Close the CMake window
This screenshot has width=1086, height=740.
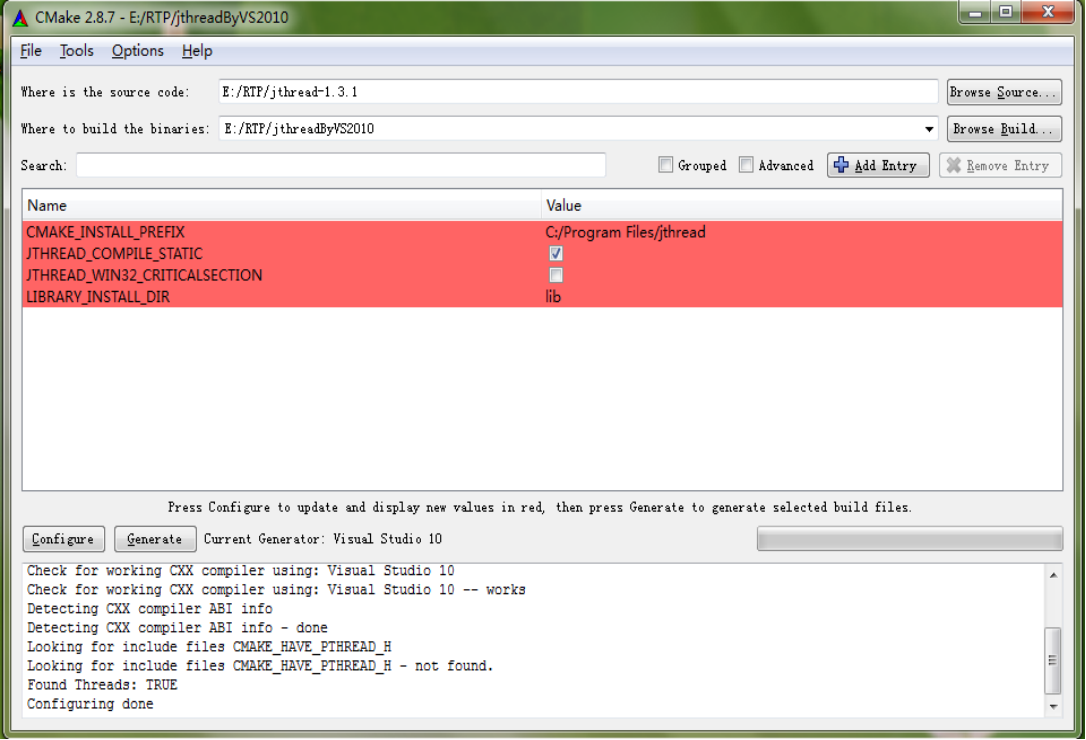(x=1048, y=12)
